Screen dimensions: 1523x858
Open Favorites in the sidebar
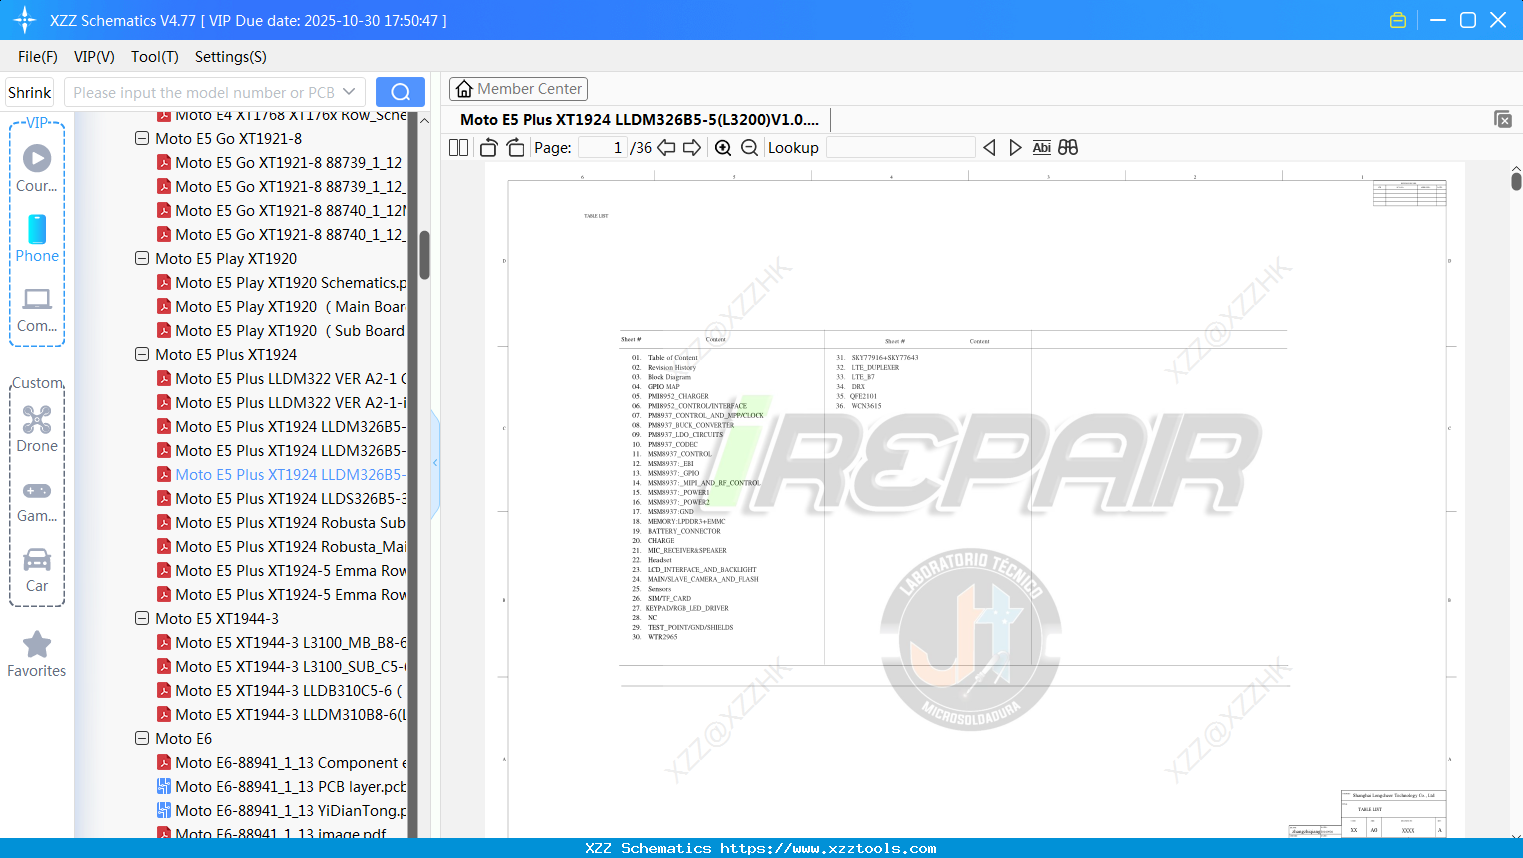coord(37,655)
